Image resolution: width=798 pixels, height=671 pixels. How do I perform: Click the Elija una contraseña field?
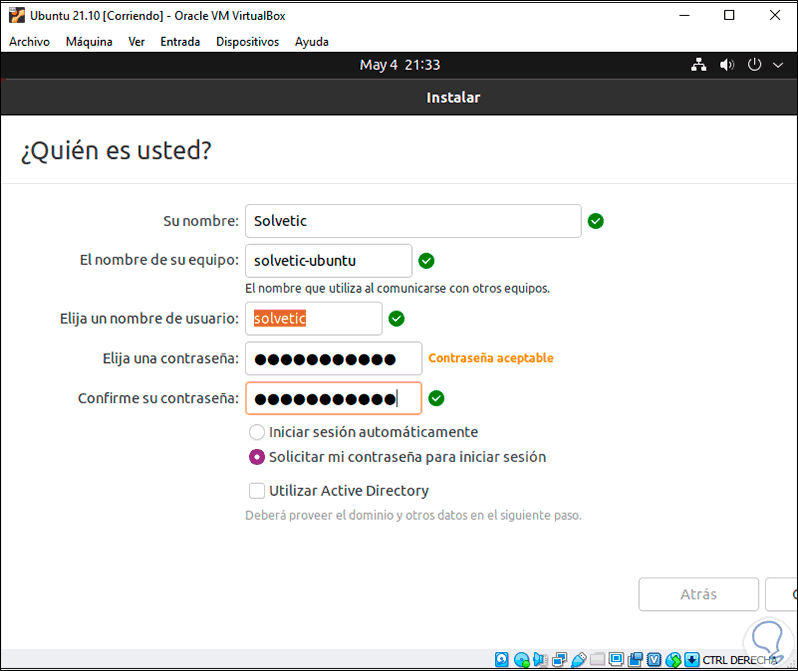pos(334,358)
